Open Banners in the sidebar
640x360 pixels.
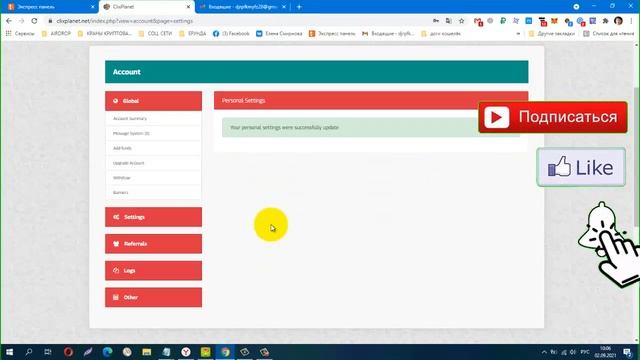[x=153, y=192]
